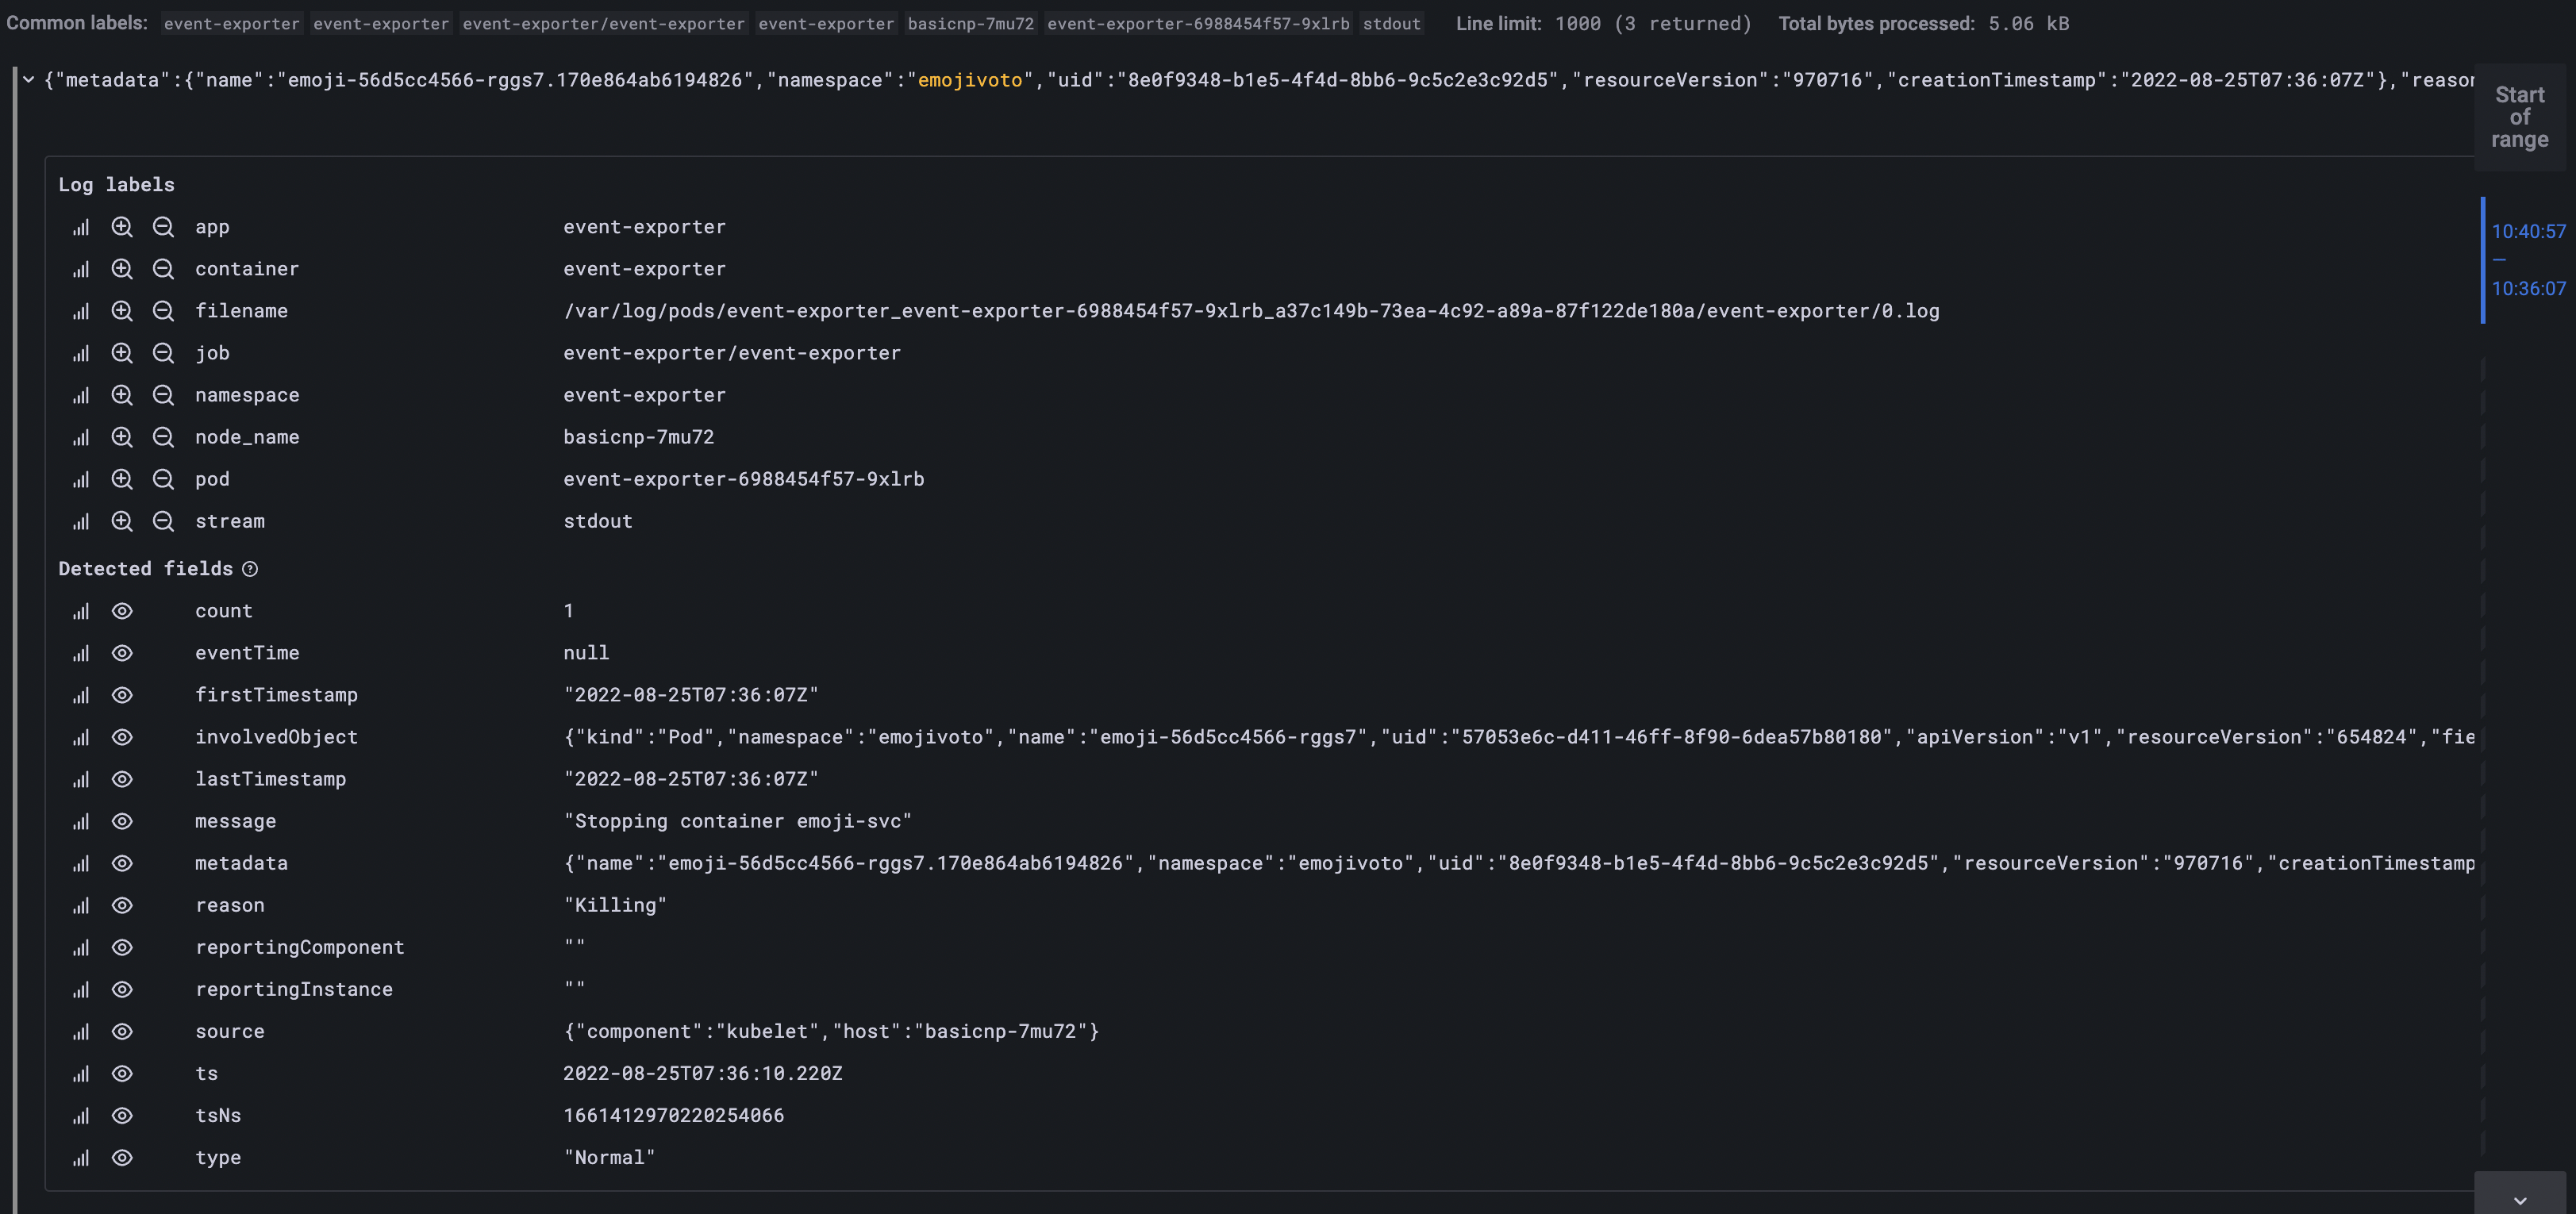The image size is (2576, 1214).
Task: Filter out value on app label
Action: [163, 227]
